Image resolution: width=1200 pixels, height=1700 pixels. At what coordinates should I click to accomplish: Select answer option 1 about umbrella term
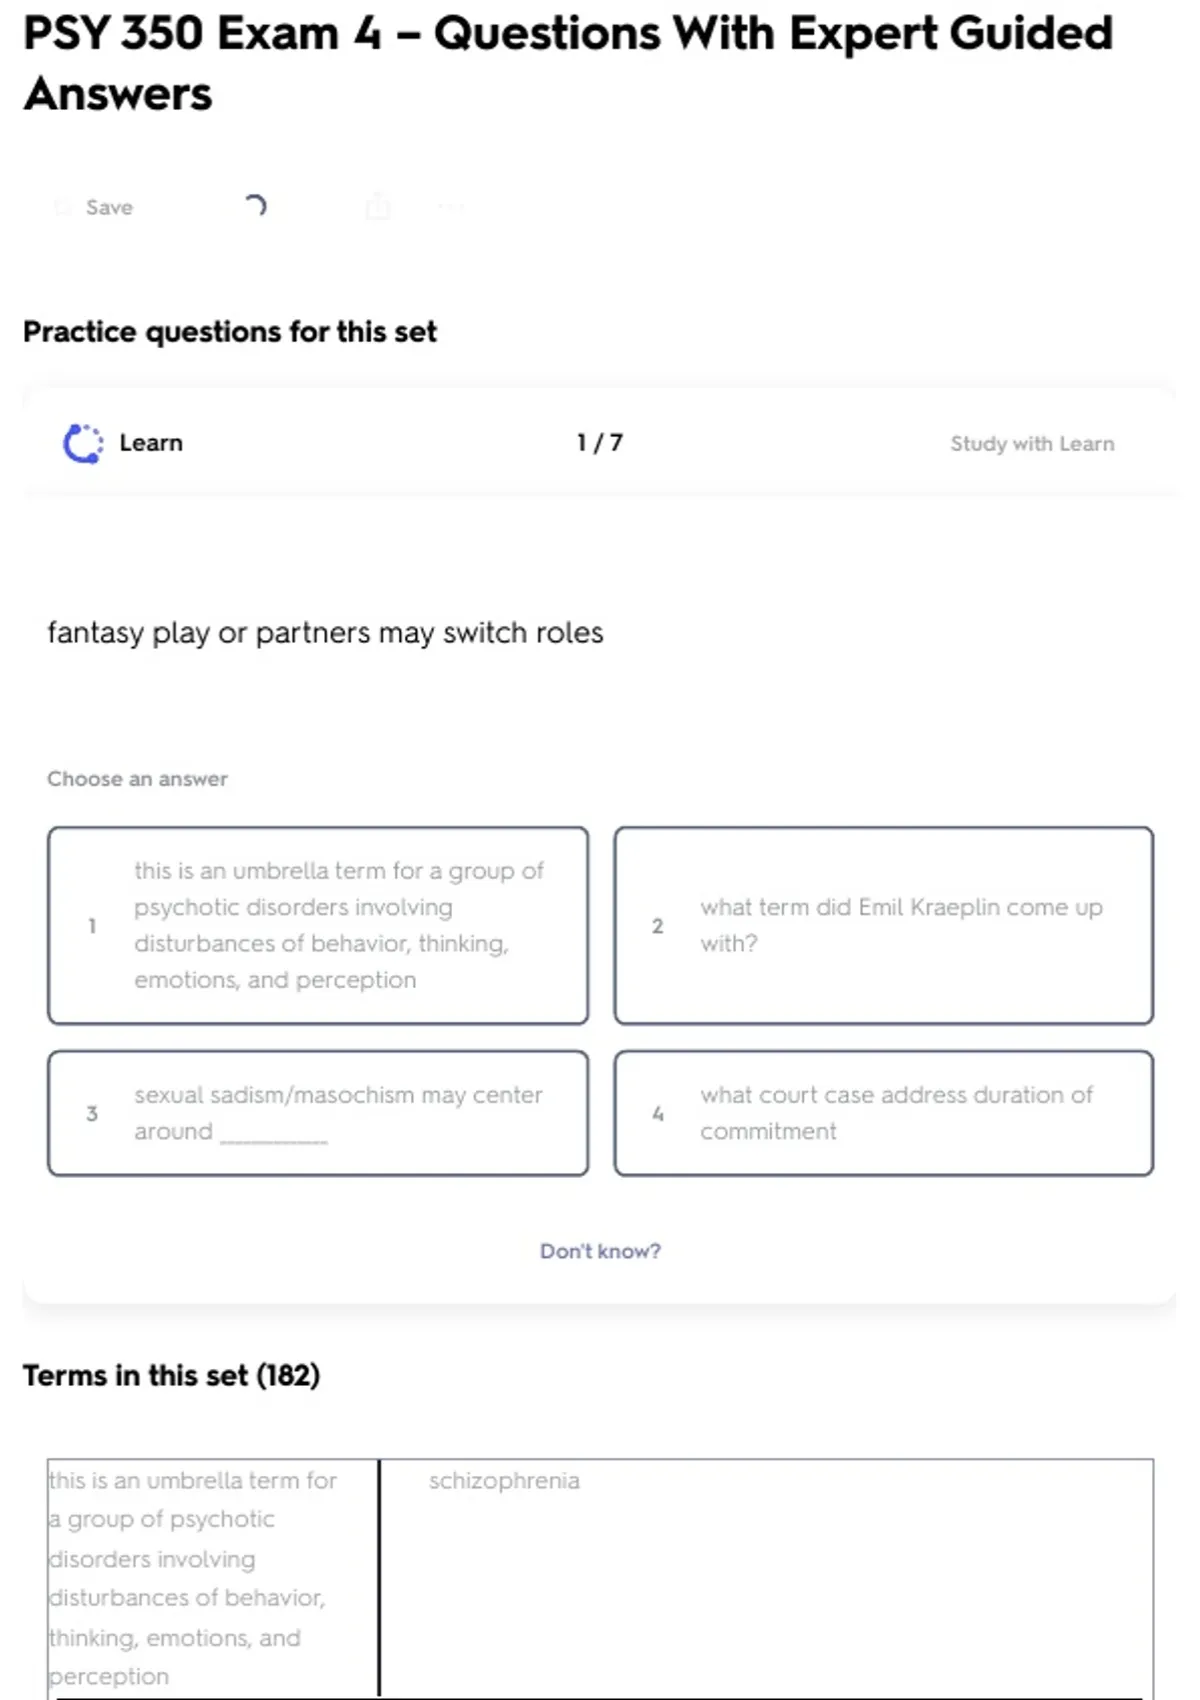(318, 925)
